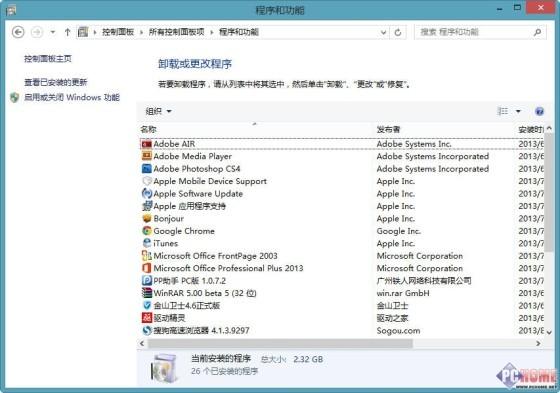Click publisher win.rar GmbH
Viewport: 560px width, 393px height.
(x=403, y=293)
